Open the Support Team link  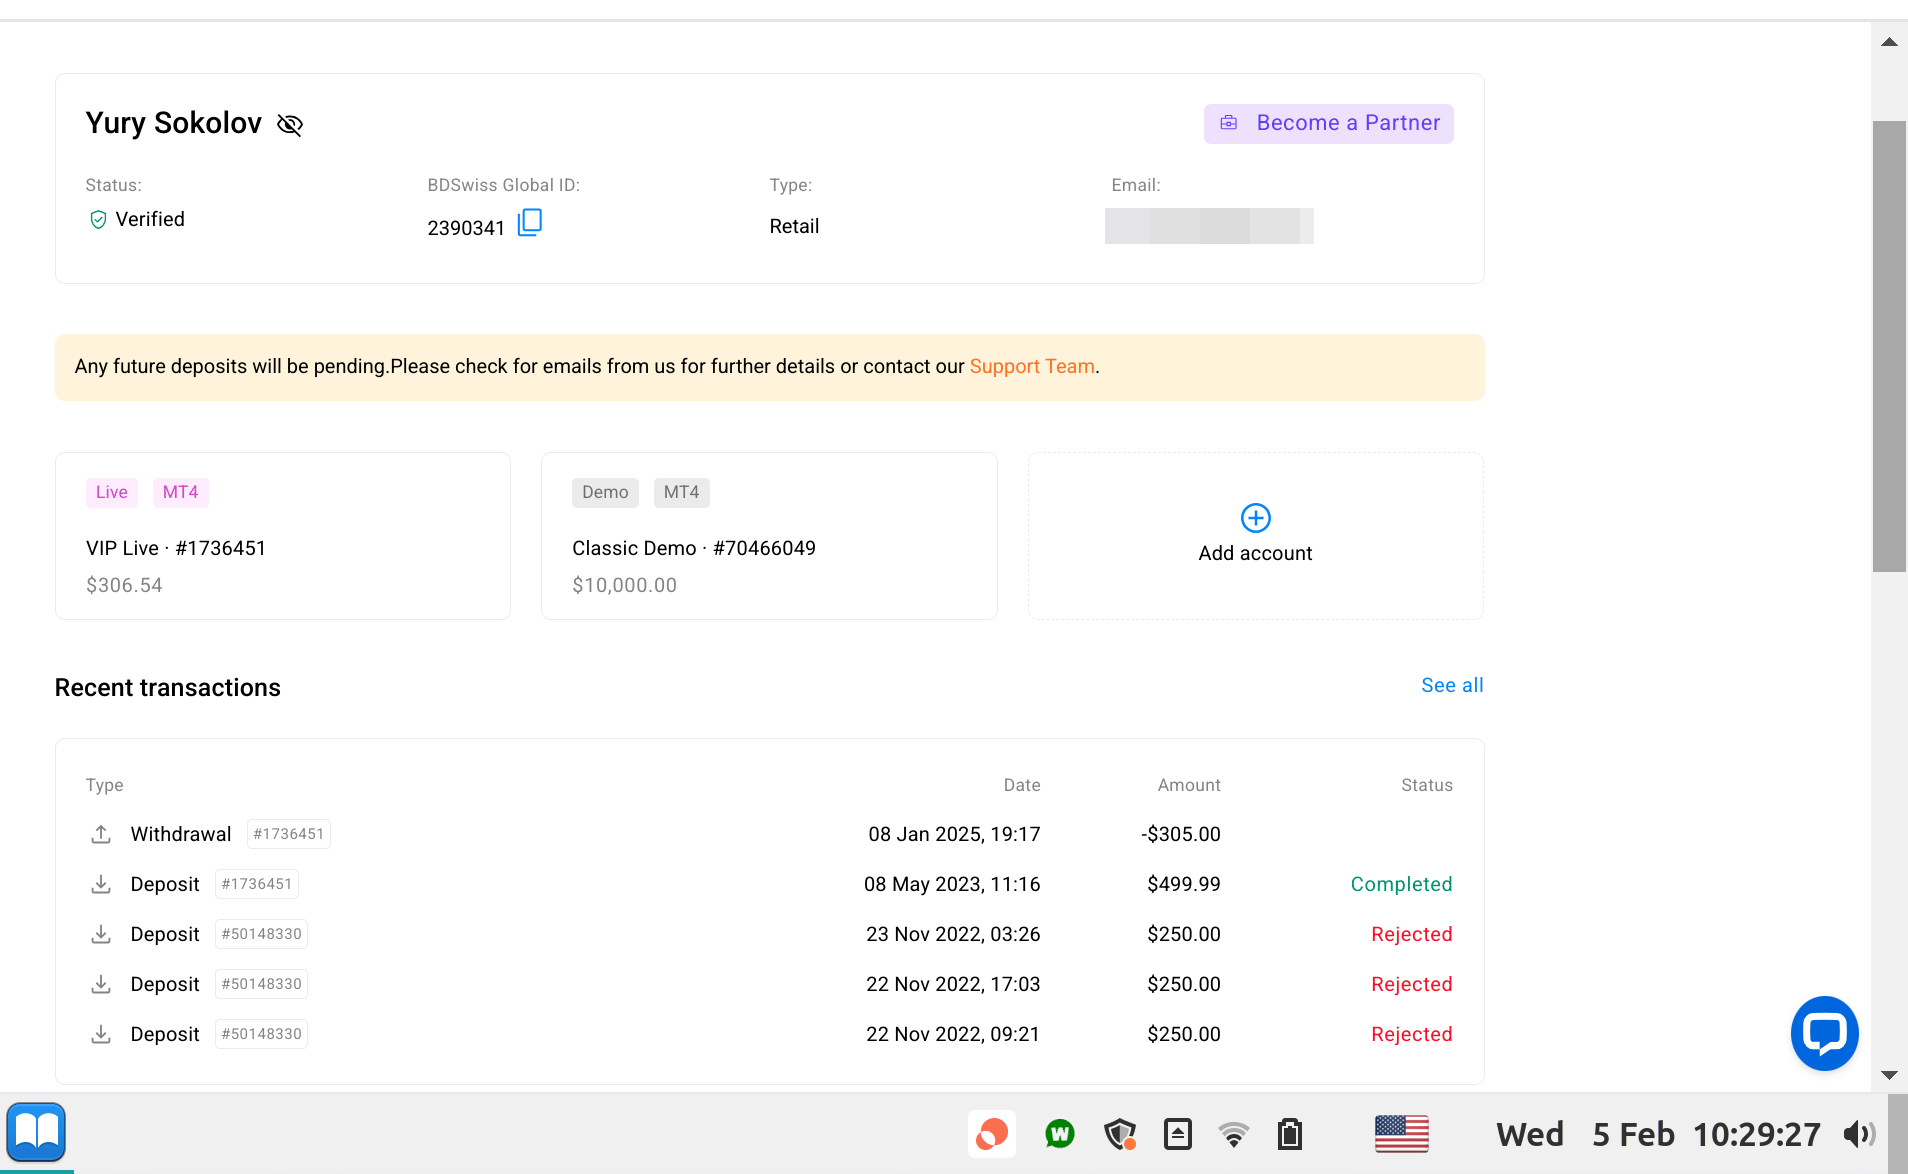(1031, 366)
